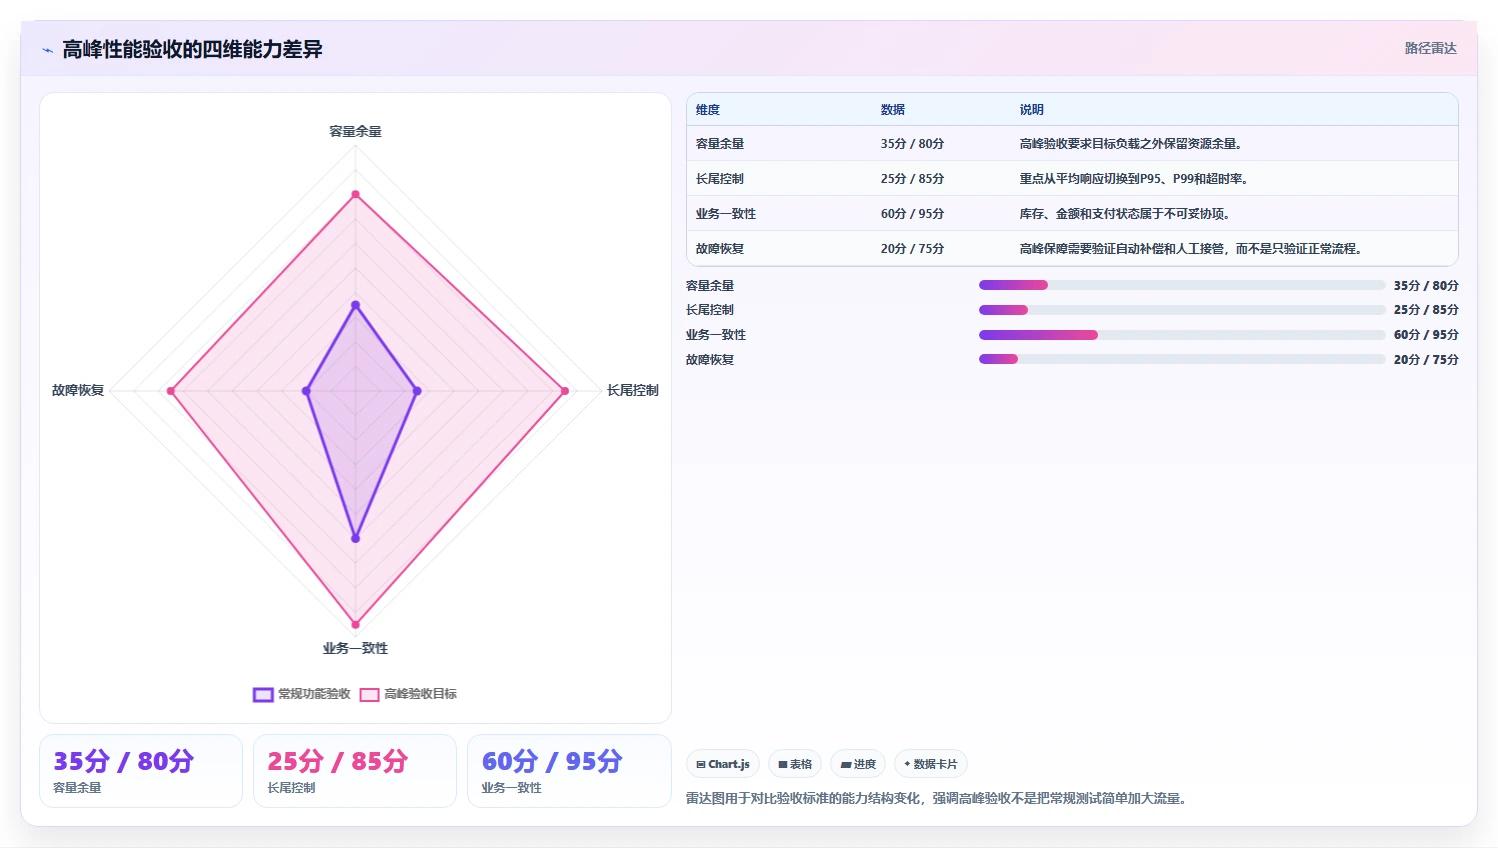This screenshot has height=848, width=1498.
Task: Click the radar axis label 容量余量
Action: (356, 132)
